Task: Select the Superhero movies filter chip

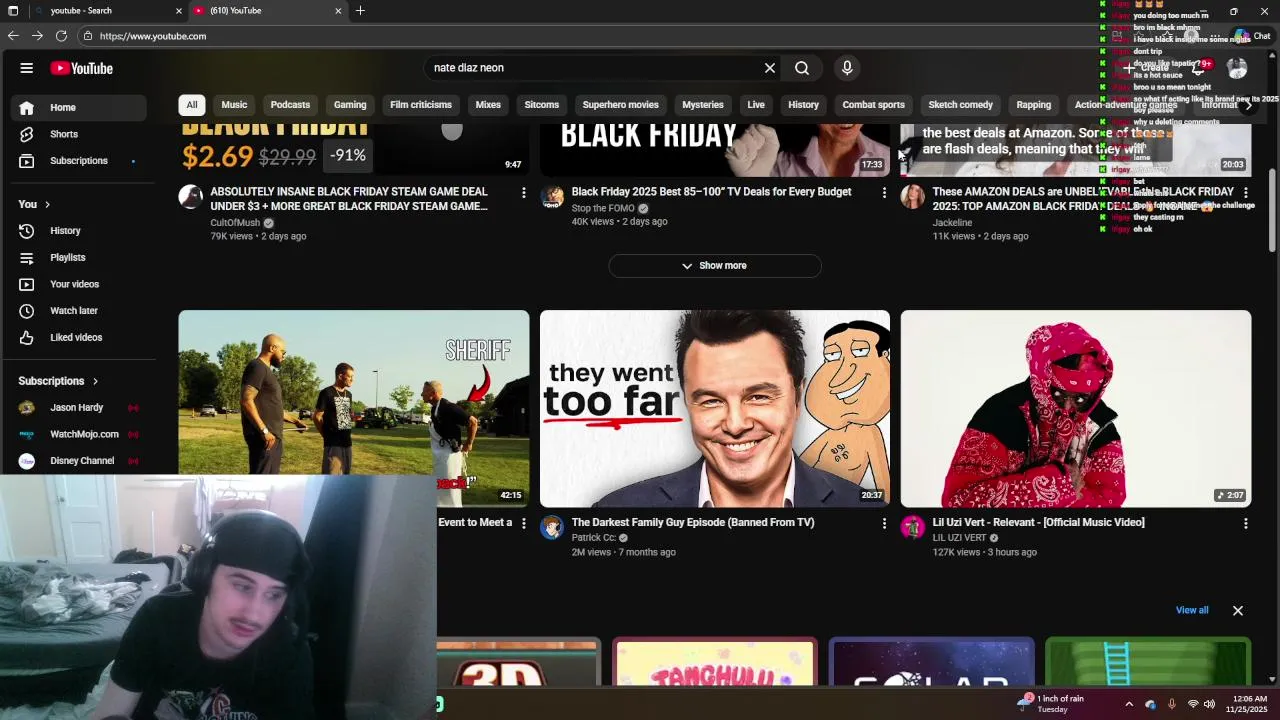Action: point(621,105)
